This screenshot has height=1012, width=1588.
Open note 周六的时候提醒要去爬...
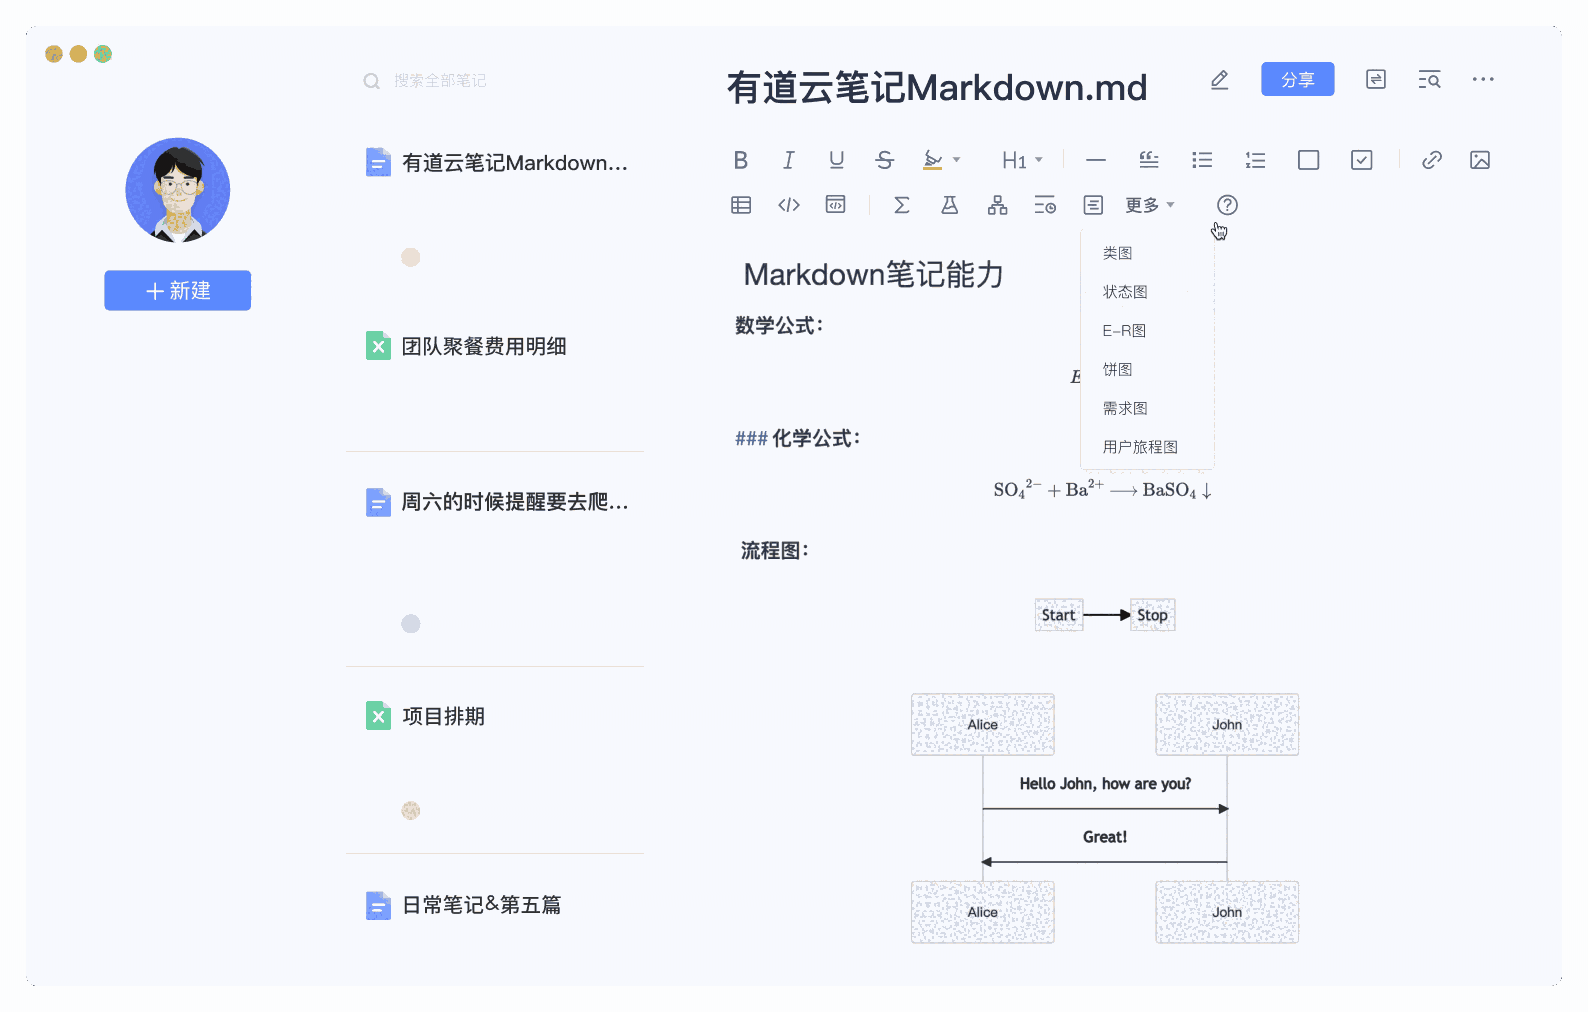(x=497, y=502)
